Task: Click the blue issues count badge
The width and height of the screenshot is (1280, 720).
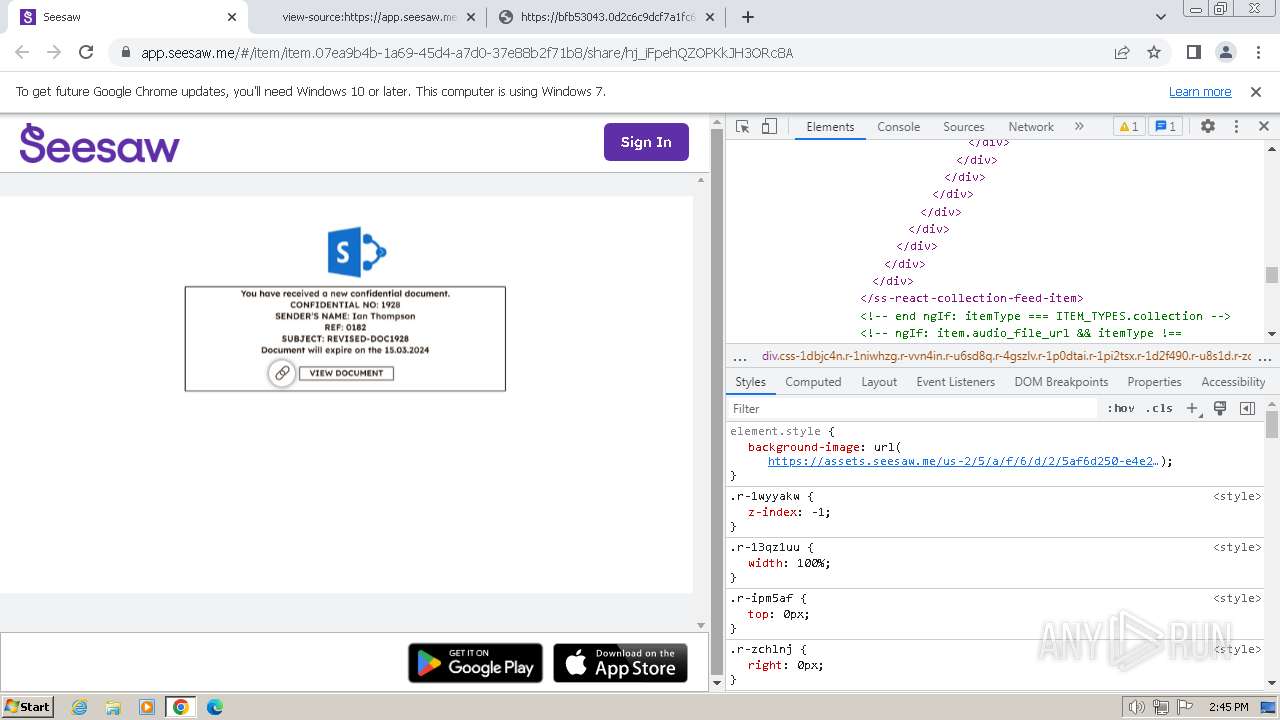Action: [1164, 127]
